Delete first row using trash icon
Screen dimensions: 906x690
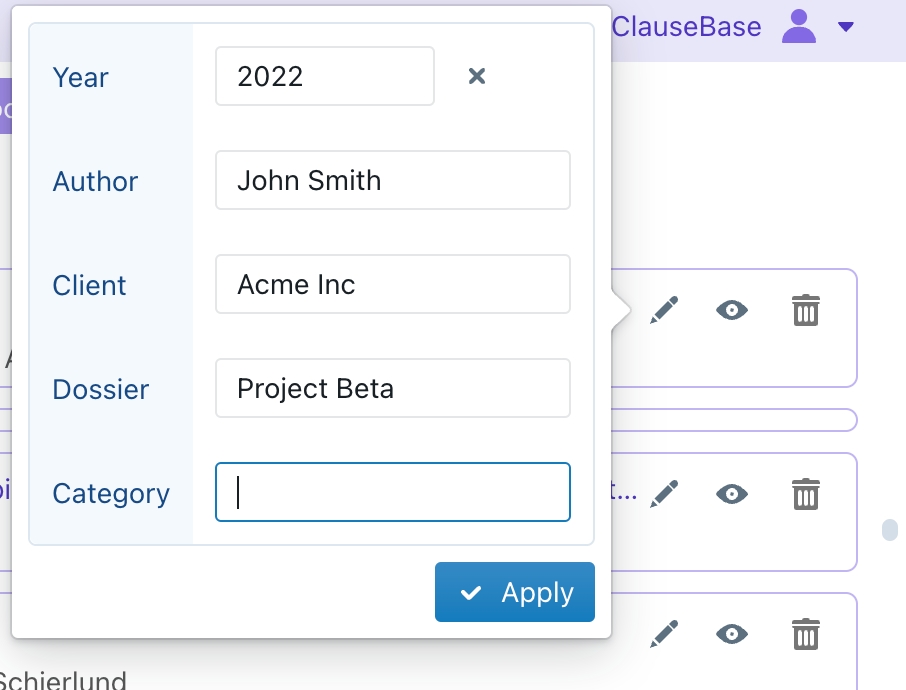click(805, 310)
